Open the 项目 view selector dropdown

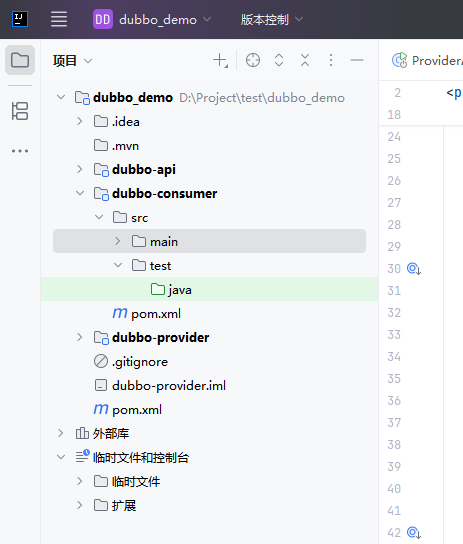[x=72, y=61]
